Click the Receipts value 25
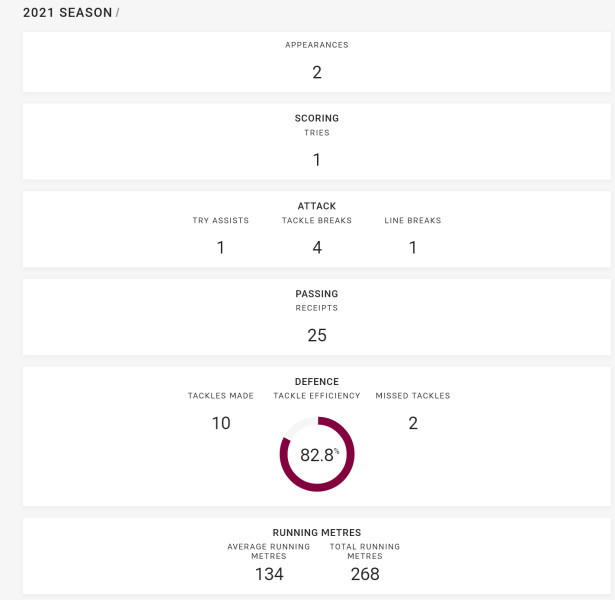Image resolution: width=615 pixels, height=600 pixels. [x=317, y=335]
